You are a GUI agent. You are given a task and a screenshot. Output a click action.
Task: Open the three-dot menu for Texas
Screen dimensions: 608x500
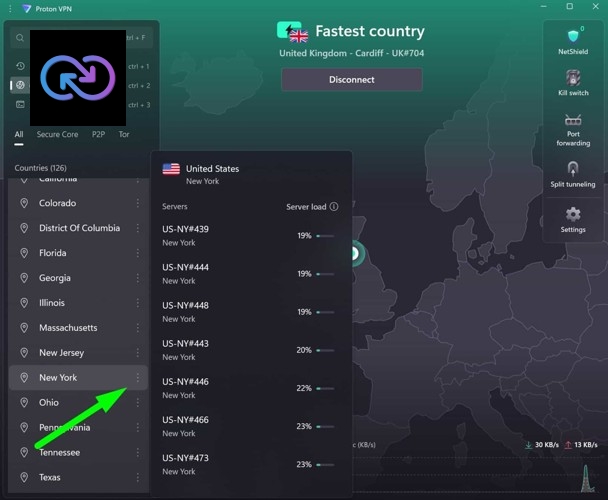click(x=138, y=477)
